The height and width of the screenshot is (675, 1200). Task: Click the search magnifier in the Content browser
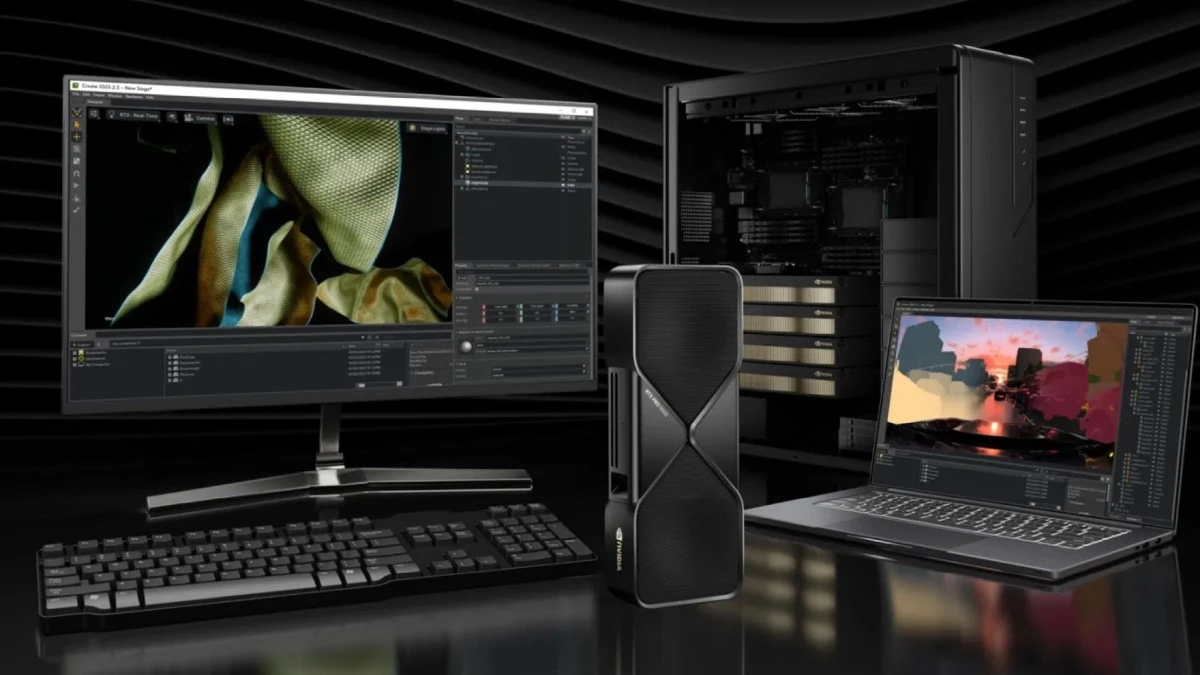click(100, 344)
